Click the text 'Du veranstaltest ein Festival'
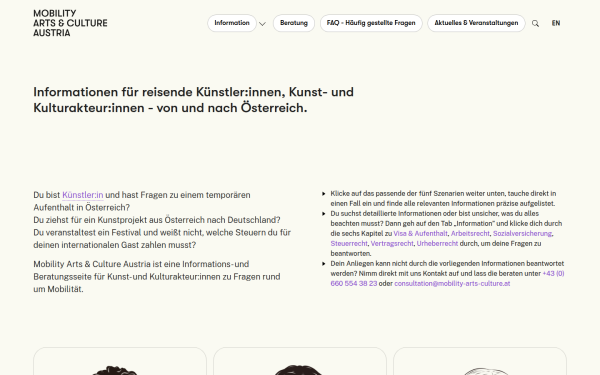The image size is (600, 375). click(x=162, y=239)
